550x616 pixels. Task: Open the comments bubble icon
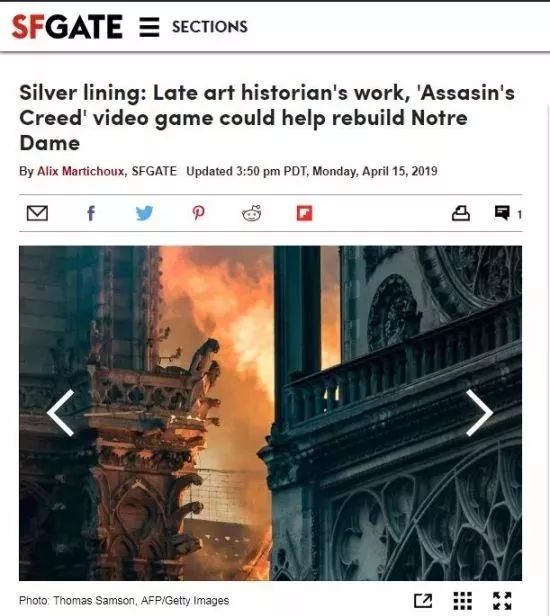pos(502,213)
